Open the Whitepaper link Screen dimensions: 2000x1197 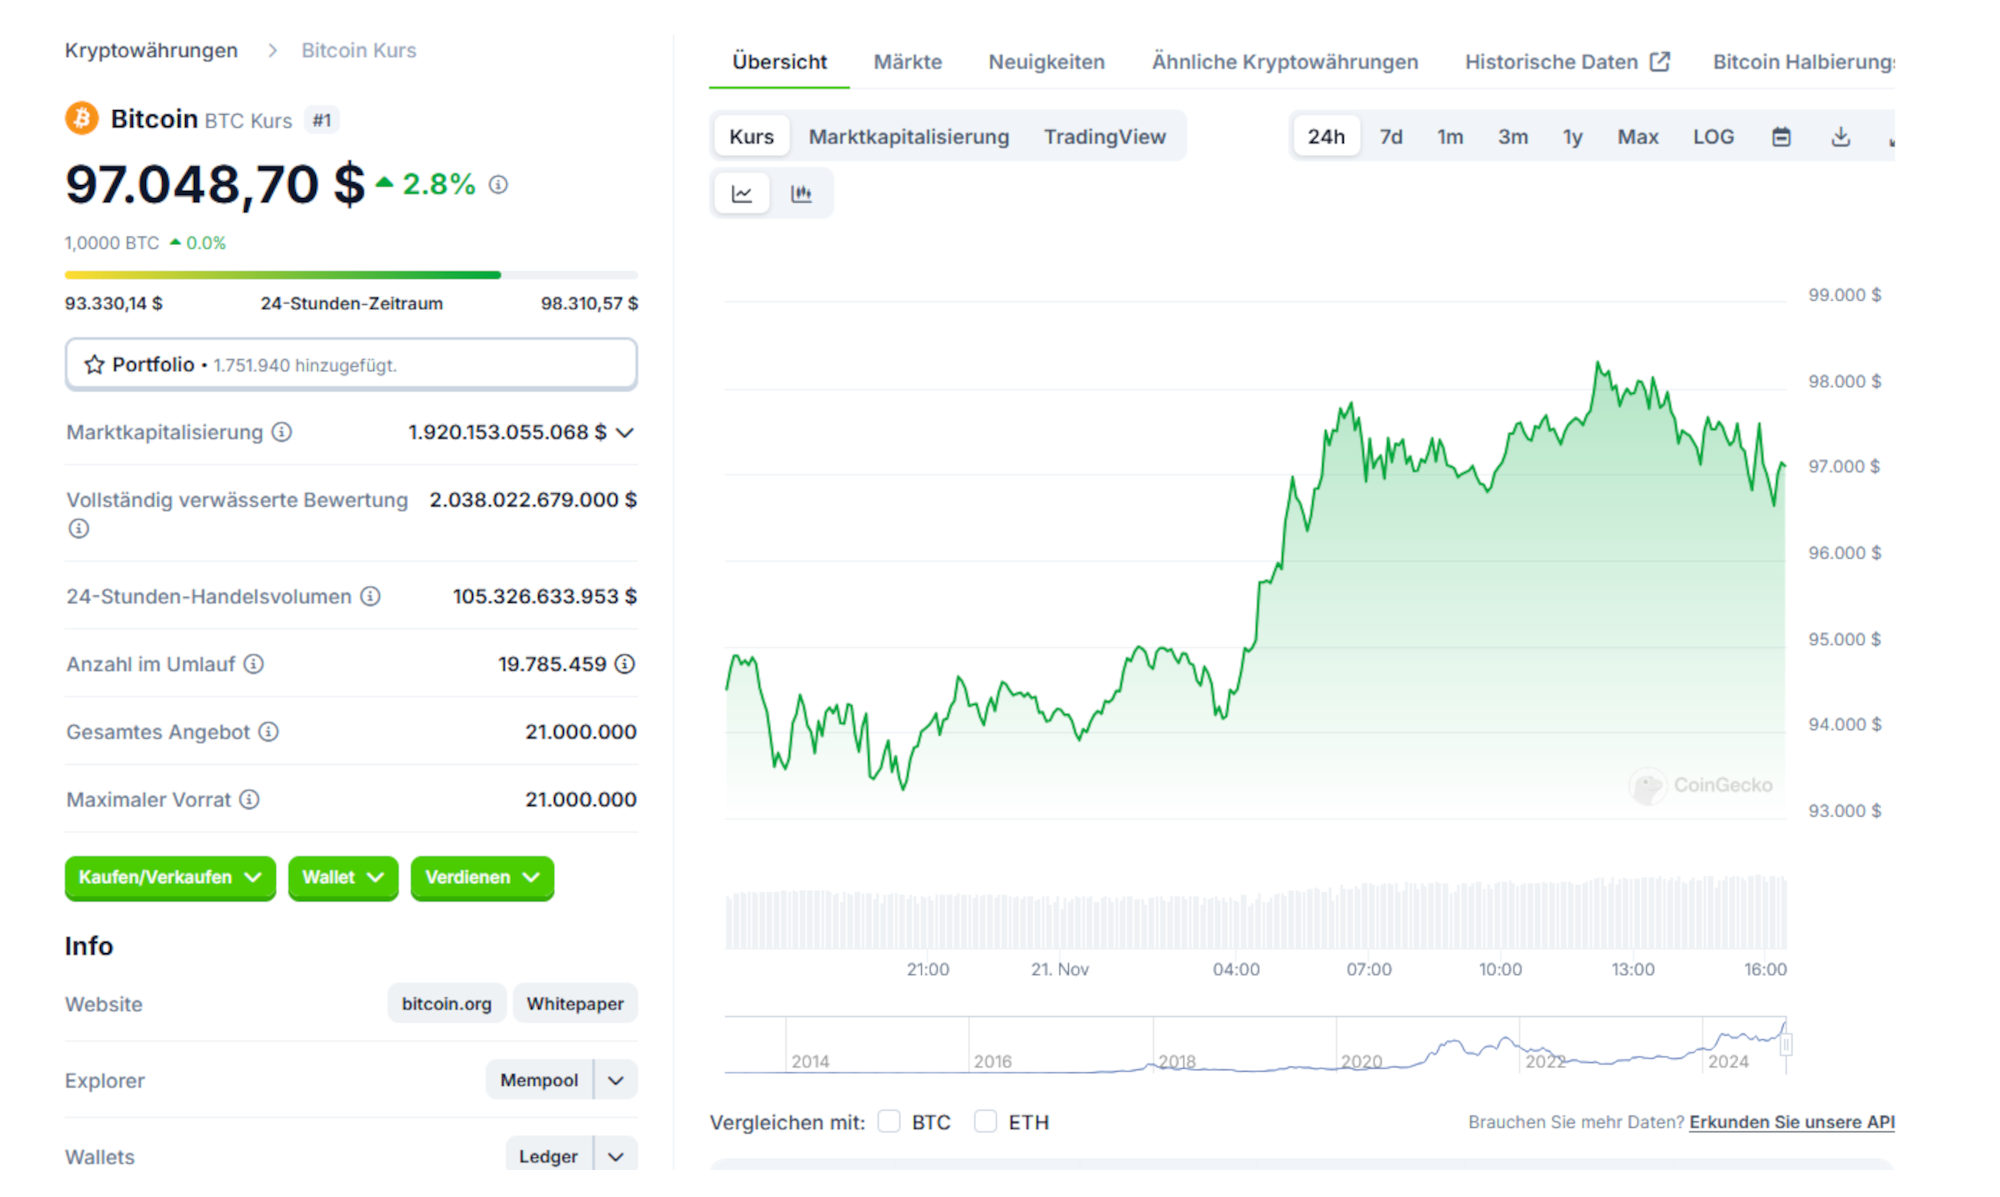(575, 1004)
